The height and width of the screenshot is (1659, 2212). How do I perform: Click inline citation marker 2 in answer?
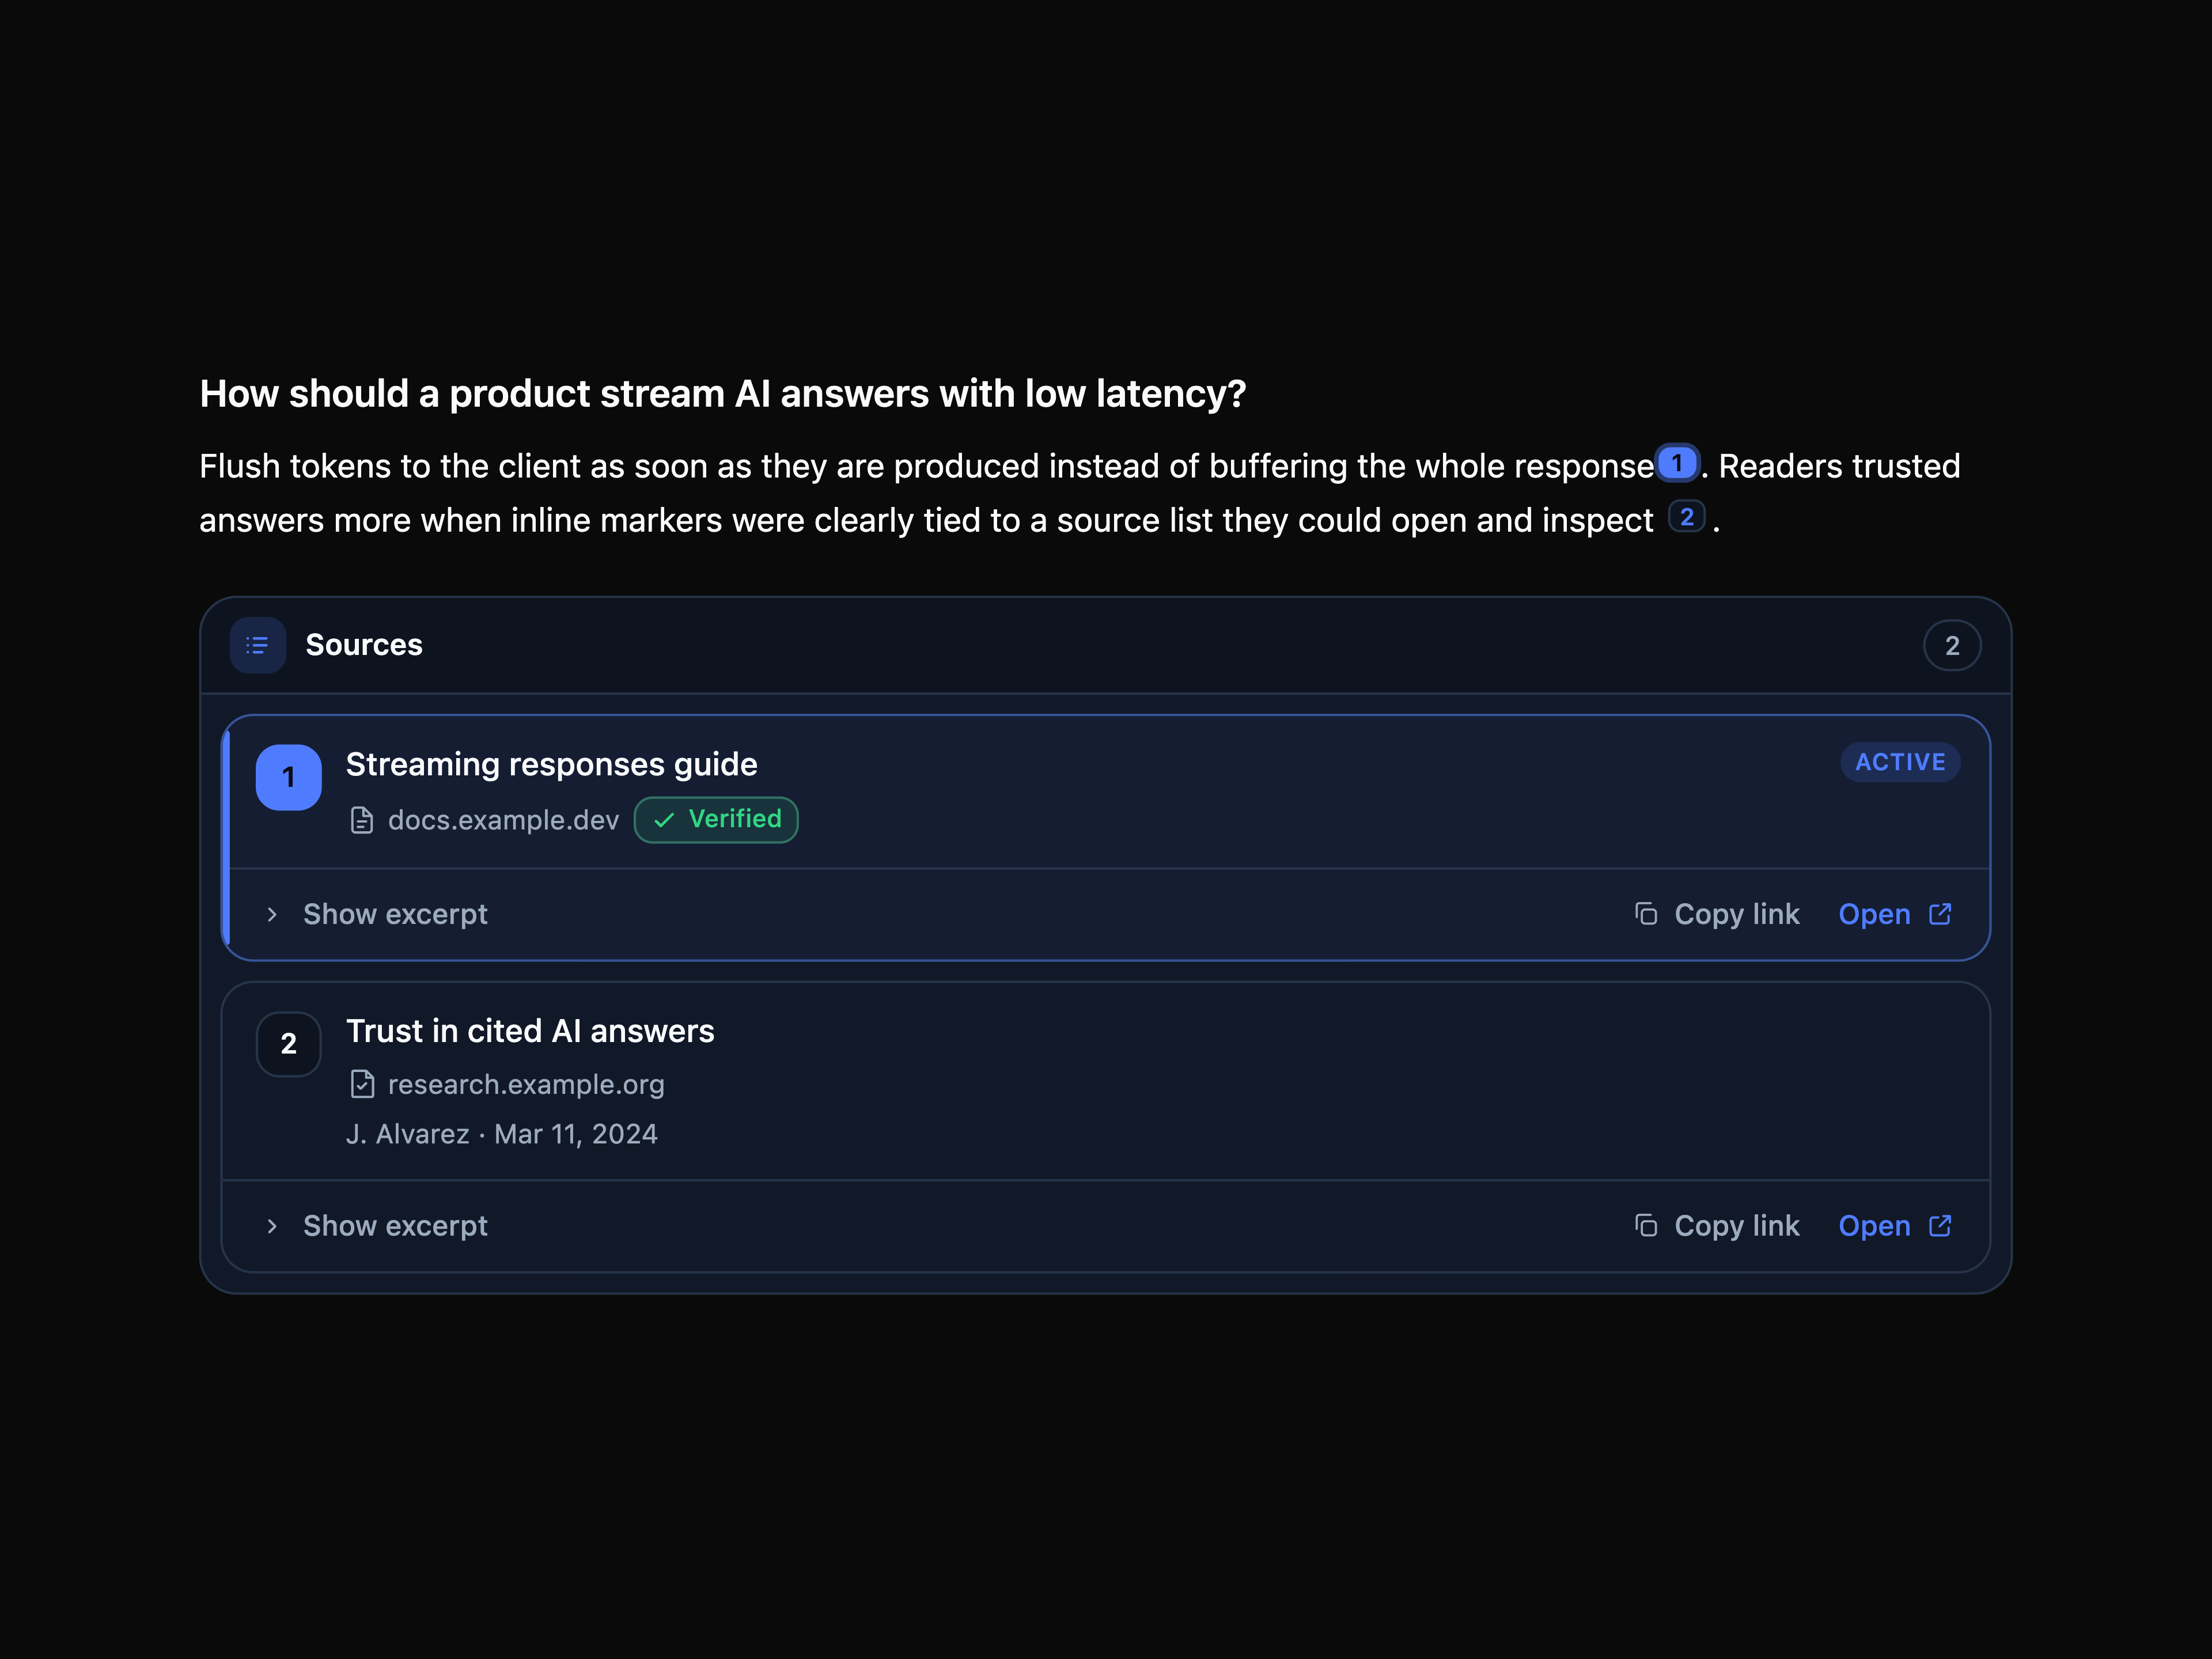click(x=1686, y=517)
